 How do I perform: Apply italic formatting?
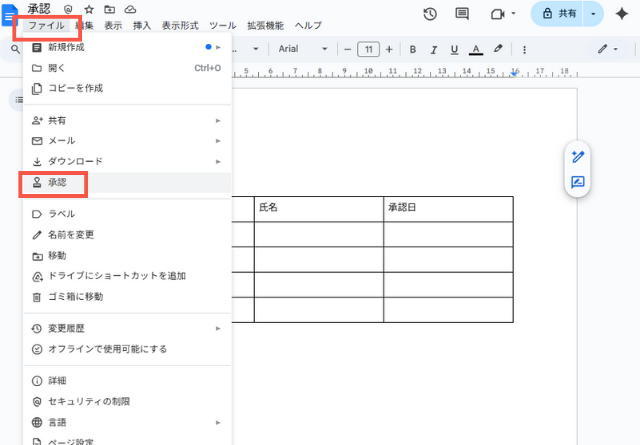point(433,49)
